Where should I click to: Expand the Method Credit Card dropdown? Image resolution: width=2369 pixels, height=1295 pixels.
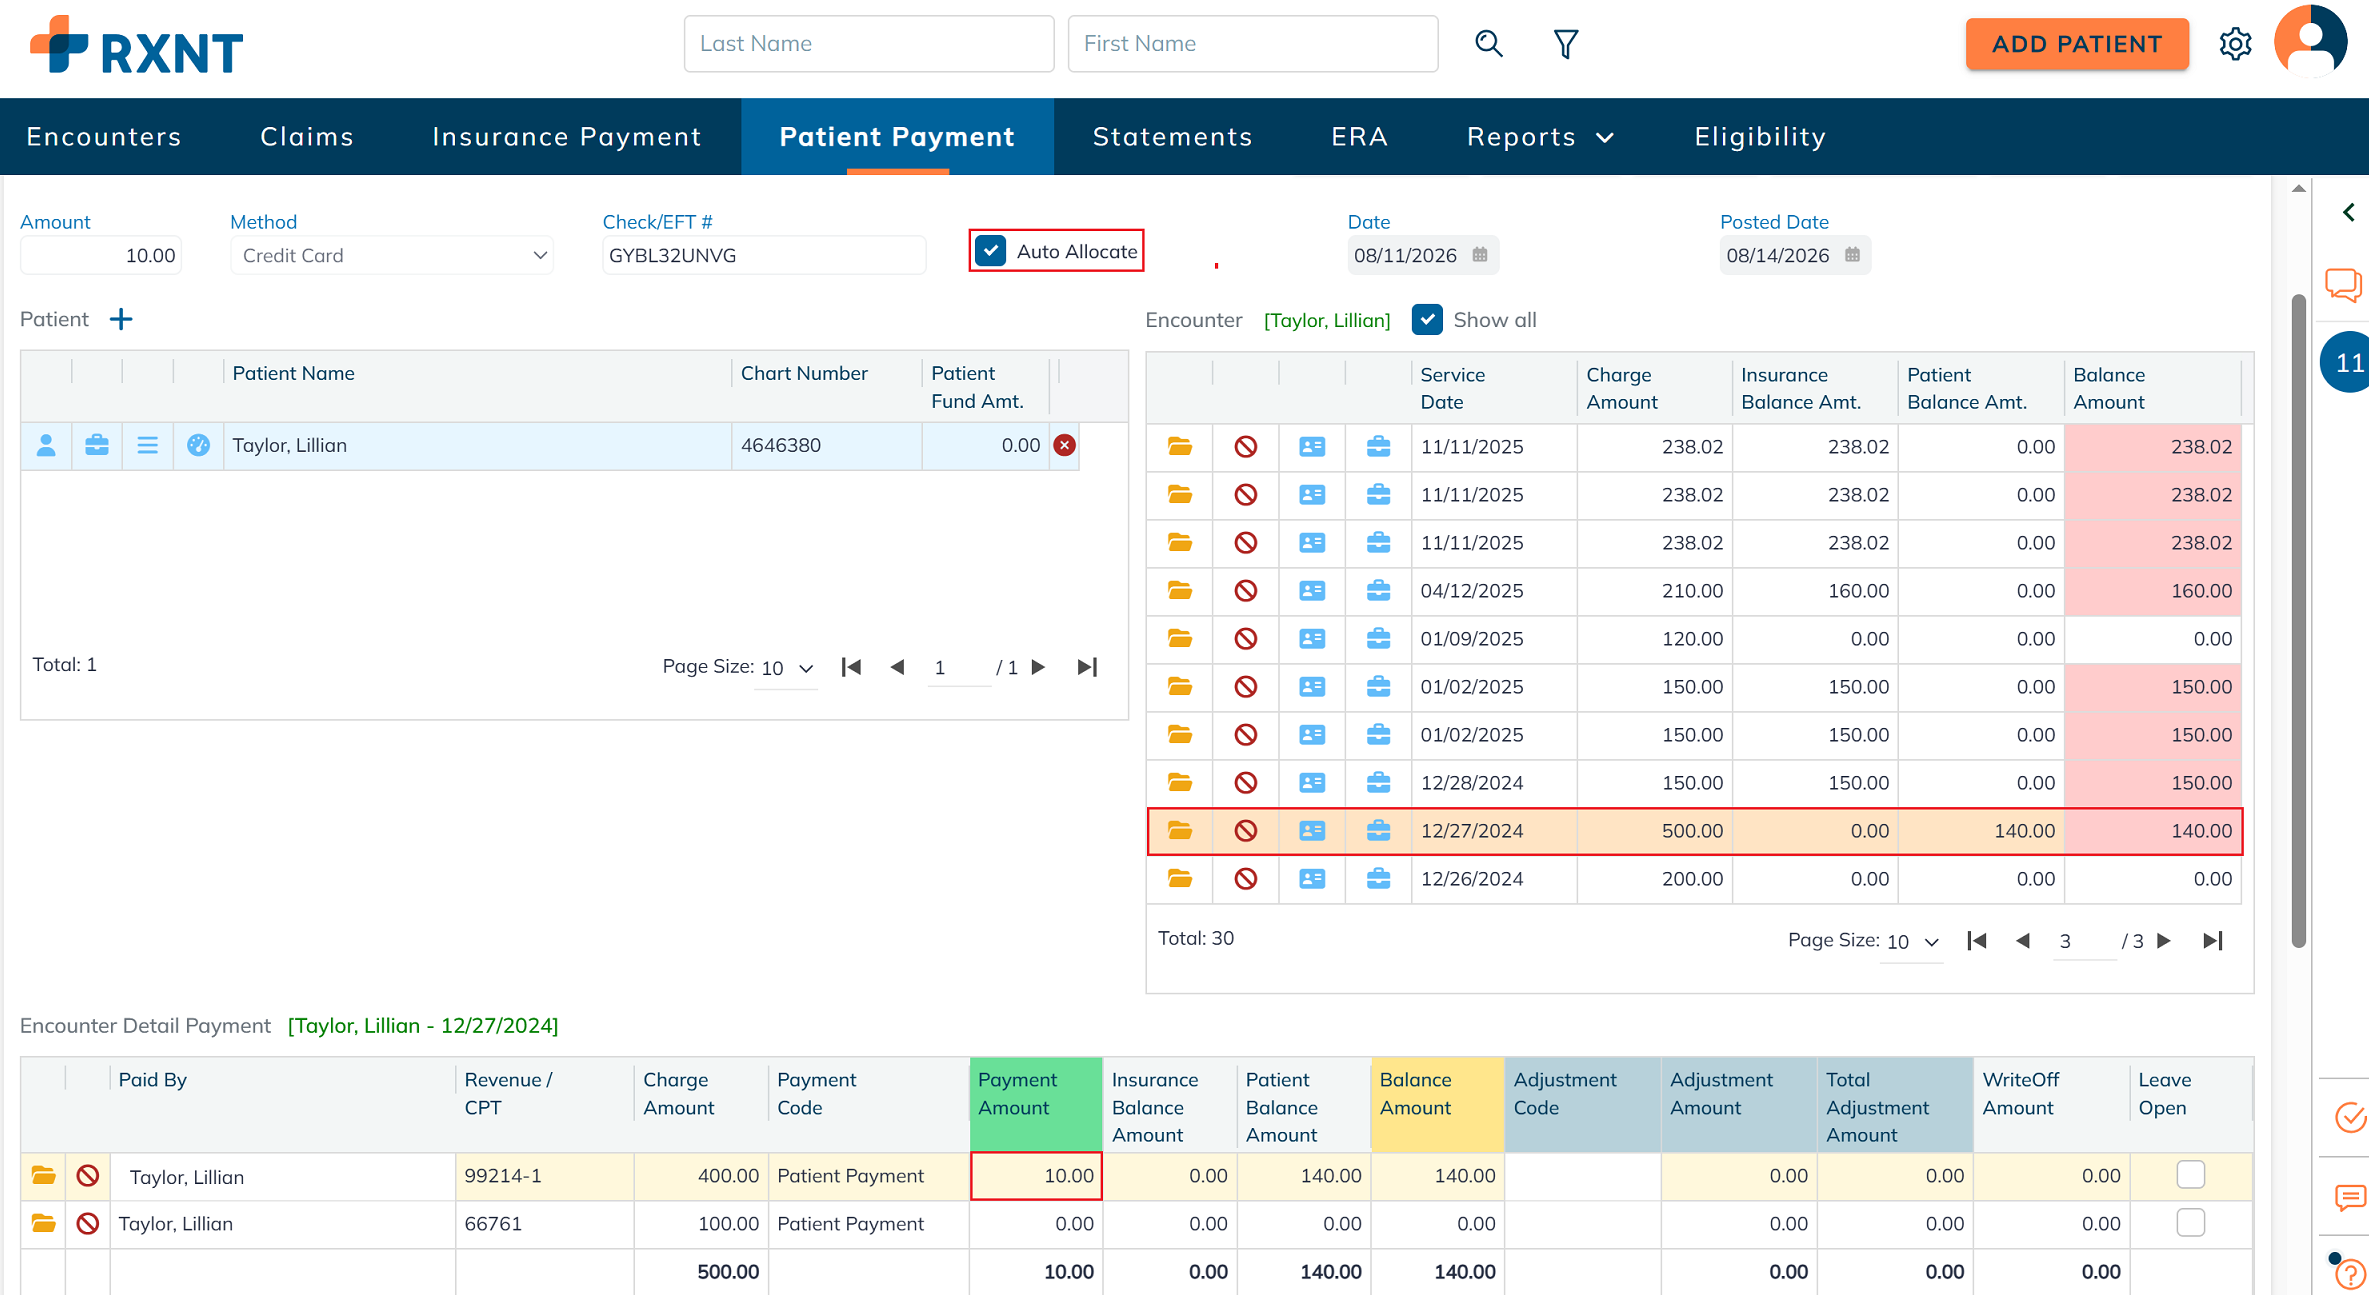[391, 255]
